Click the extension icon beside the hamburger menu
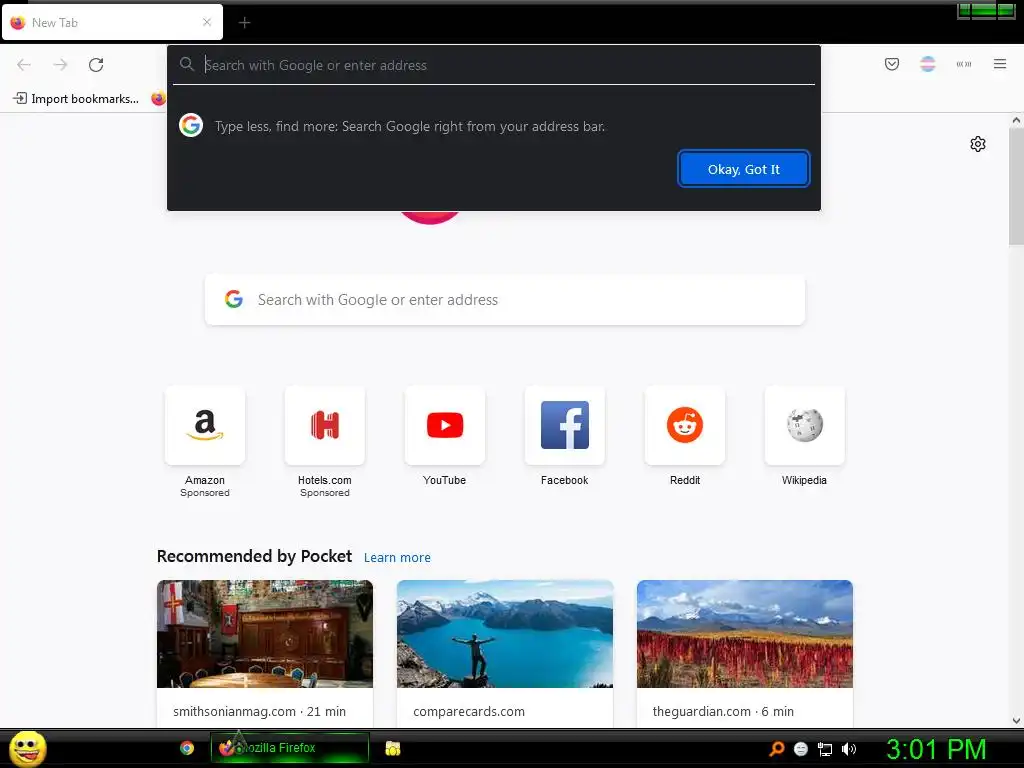The height and width of the screenshot is (768, 1024). click(x=963, y=64)
